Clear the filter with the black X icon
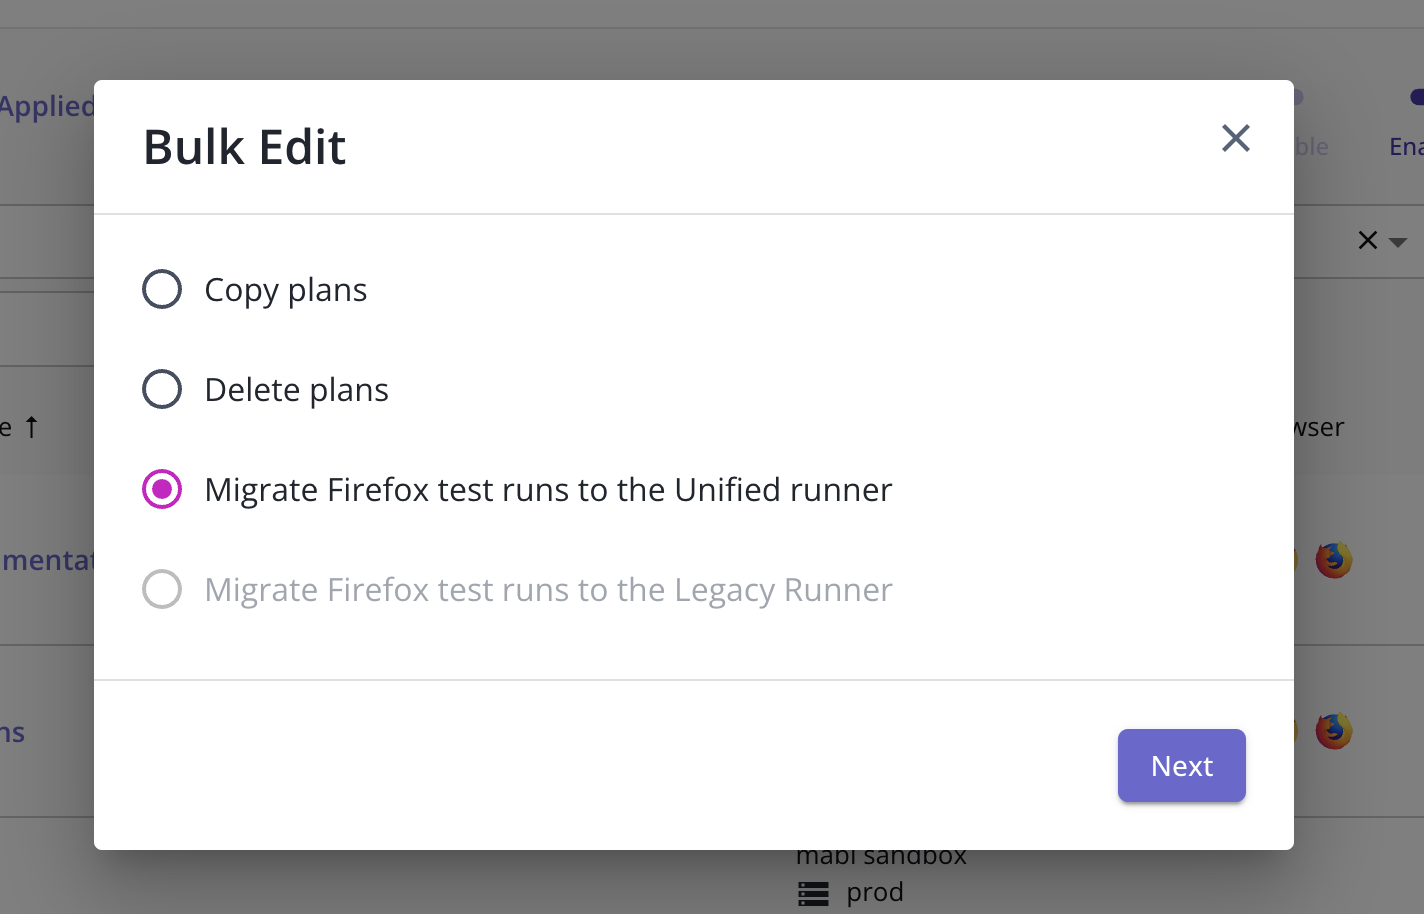The width and height of the screenshot is (1424, 914). point(1368,240)
